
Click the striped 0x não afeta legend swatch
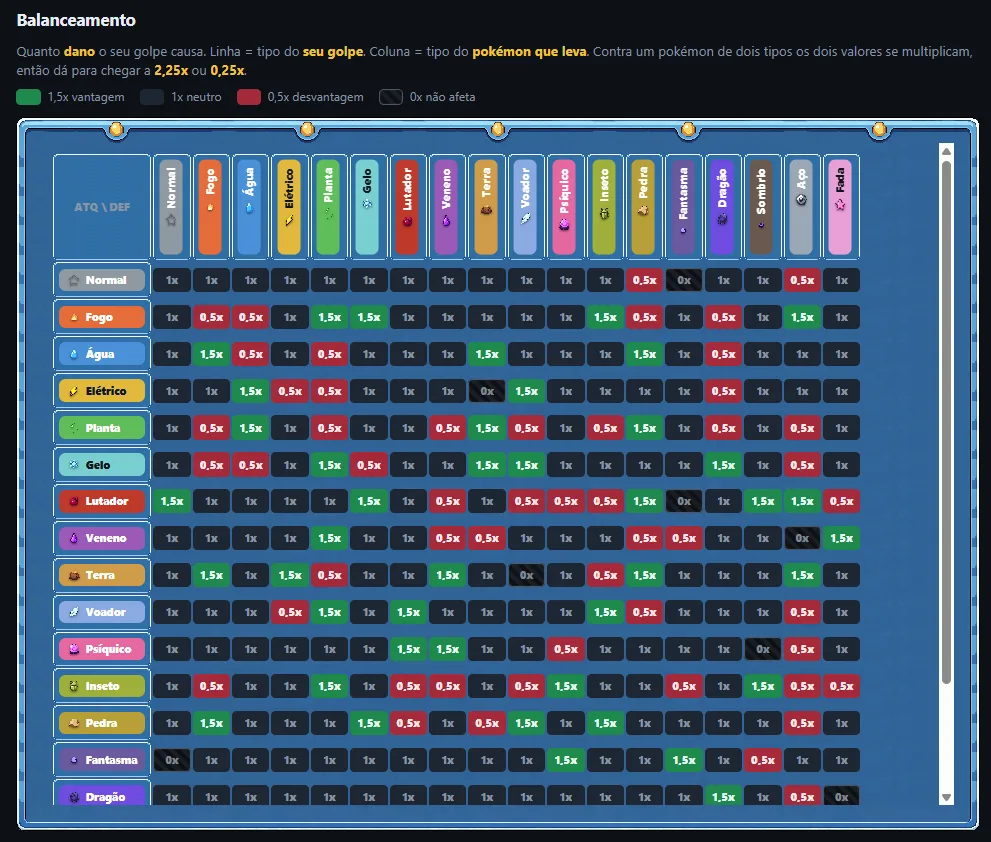pyautogui.click(x=391, y=97)
